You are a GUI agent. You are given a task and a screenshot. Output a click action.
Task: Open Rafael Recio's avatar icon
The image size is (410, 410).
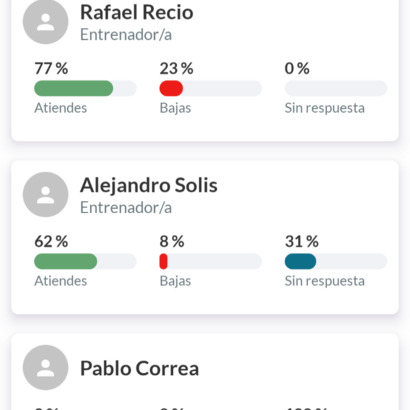pyautogui.click(x=46, y=21)
